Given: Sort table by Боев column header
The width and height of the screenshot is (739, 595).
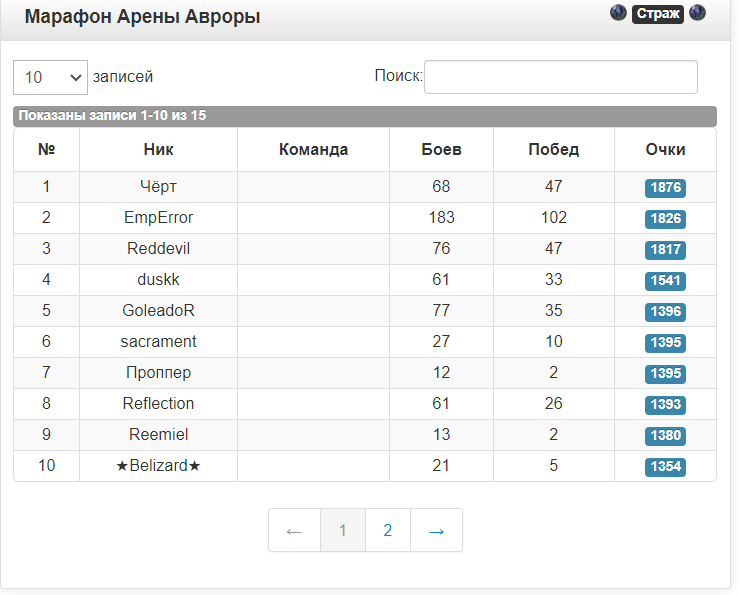Looking at the screenshot, I should [x=441, y=150].
